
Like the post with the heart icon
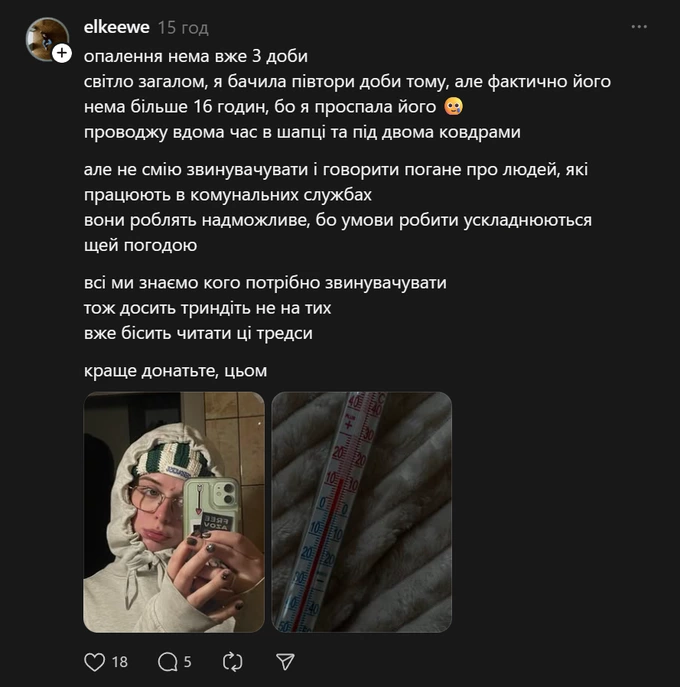95,662
